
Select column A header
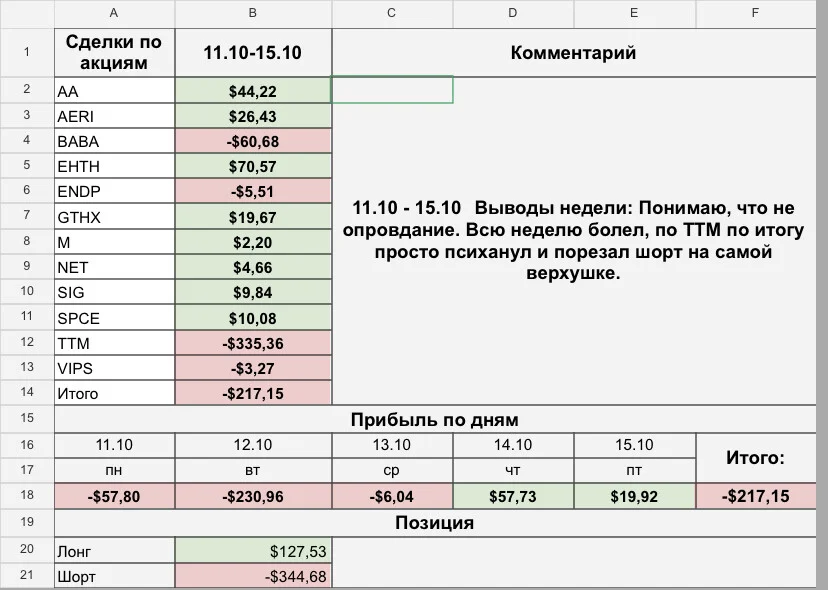pyautogui.click(x=114, y=13)
